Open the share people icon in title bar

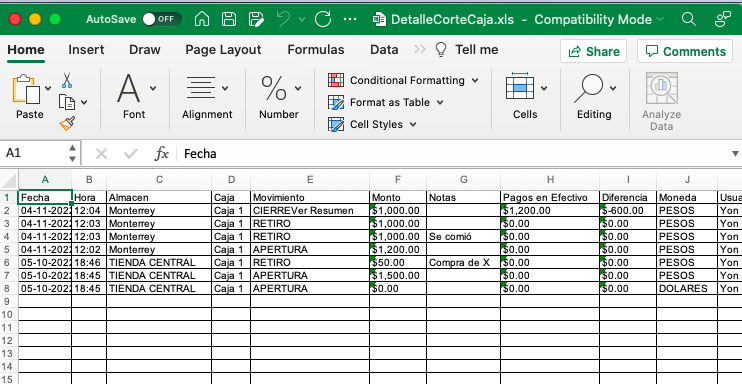pos(723,19)
